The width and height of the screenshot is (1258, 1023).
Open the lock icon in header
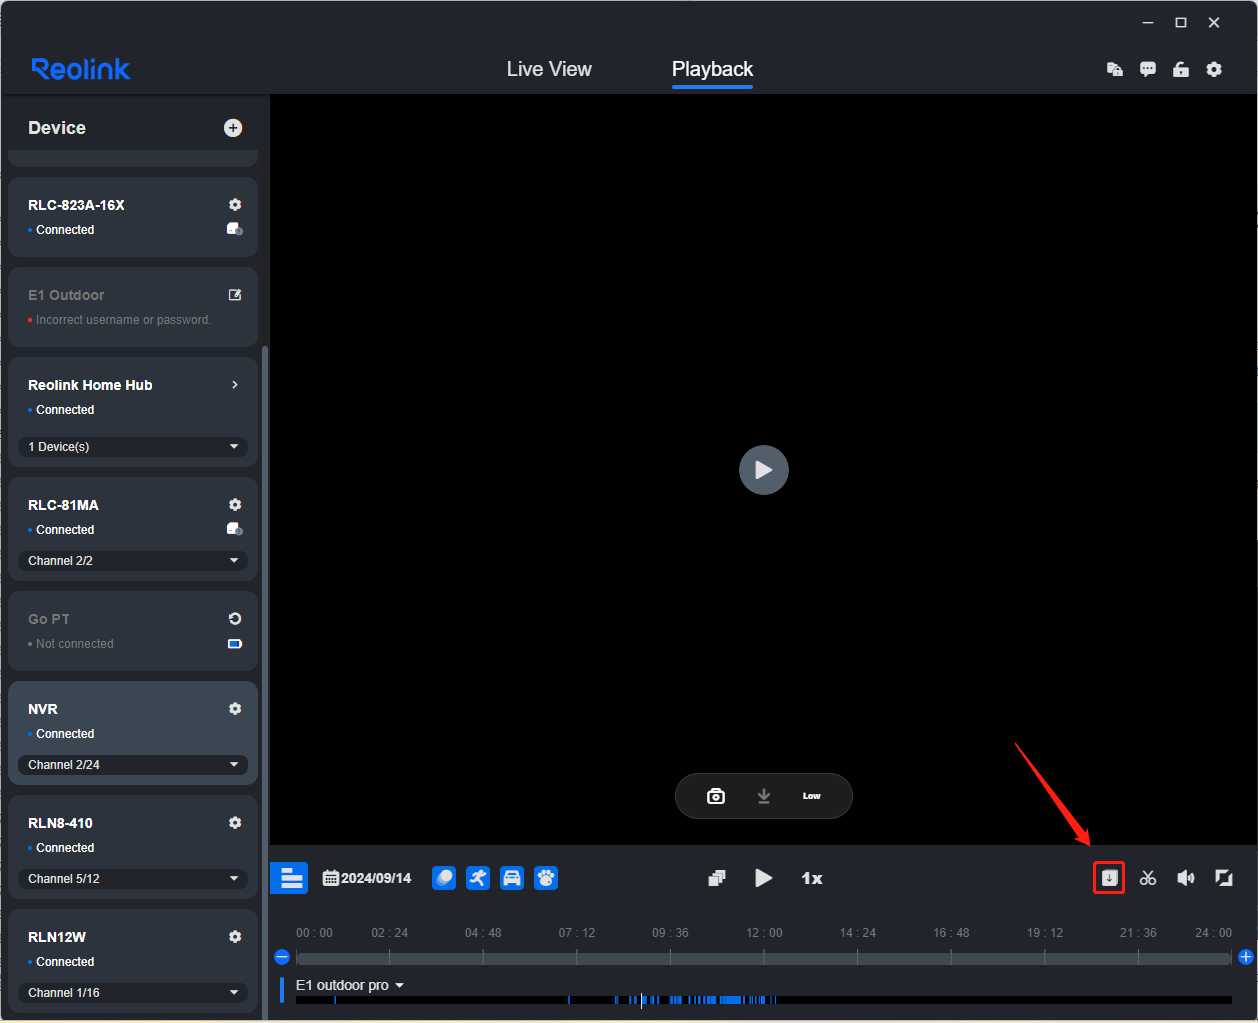pyautogui.click(x=1181, y=69)
